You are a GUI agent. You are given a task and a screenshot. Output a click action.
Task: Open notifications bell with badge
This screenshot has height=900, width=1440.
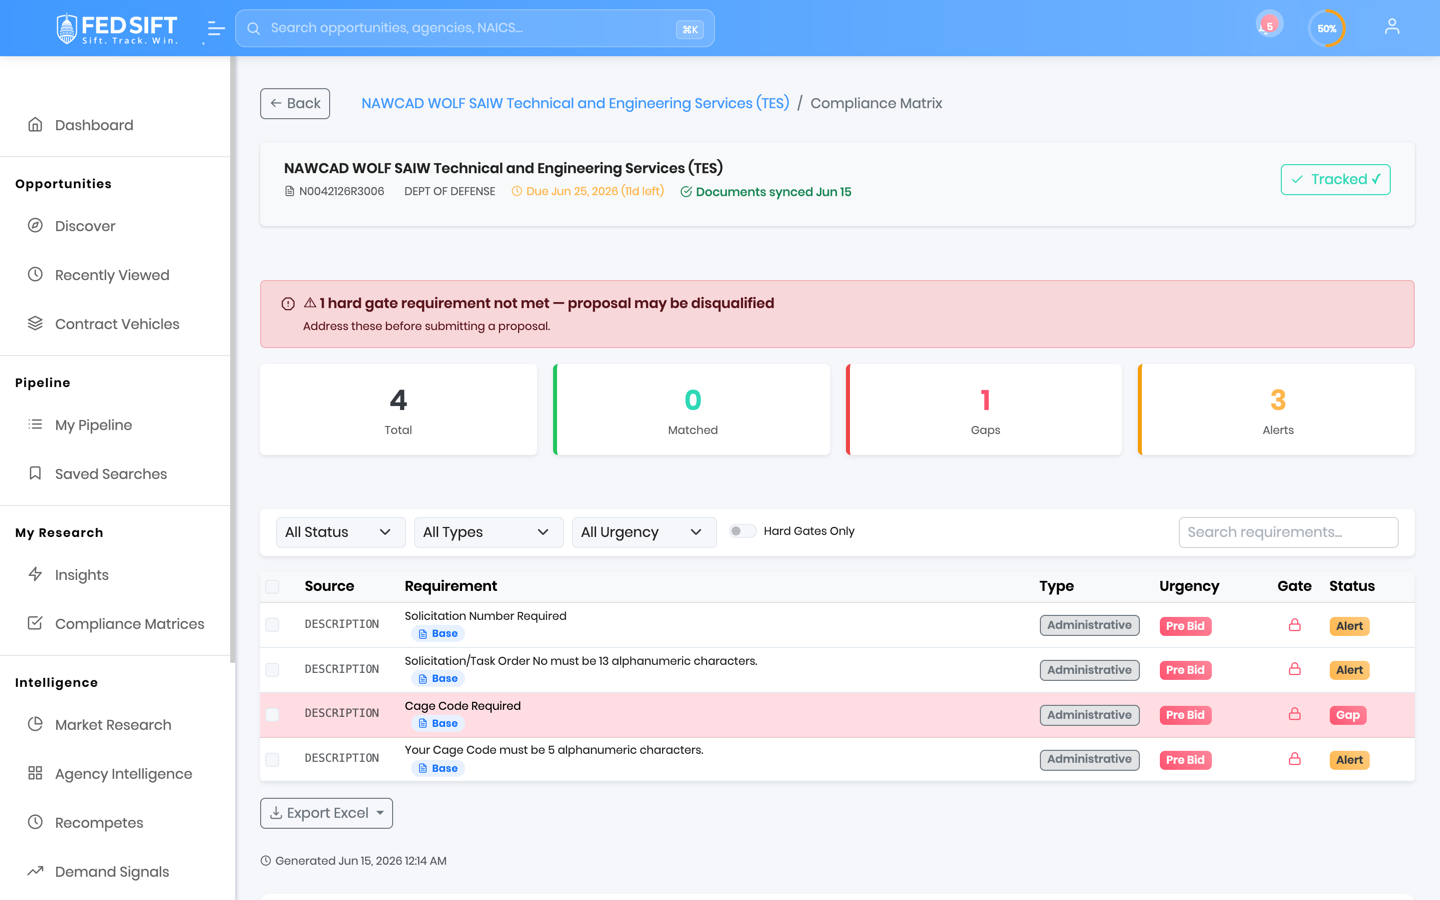click(x=1269, y=25)
